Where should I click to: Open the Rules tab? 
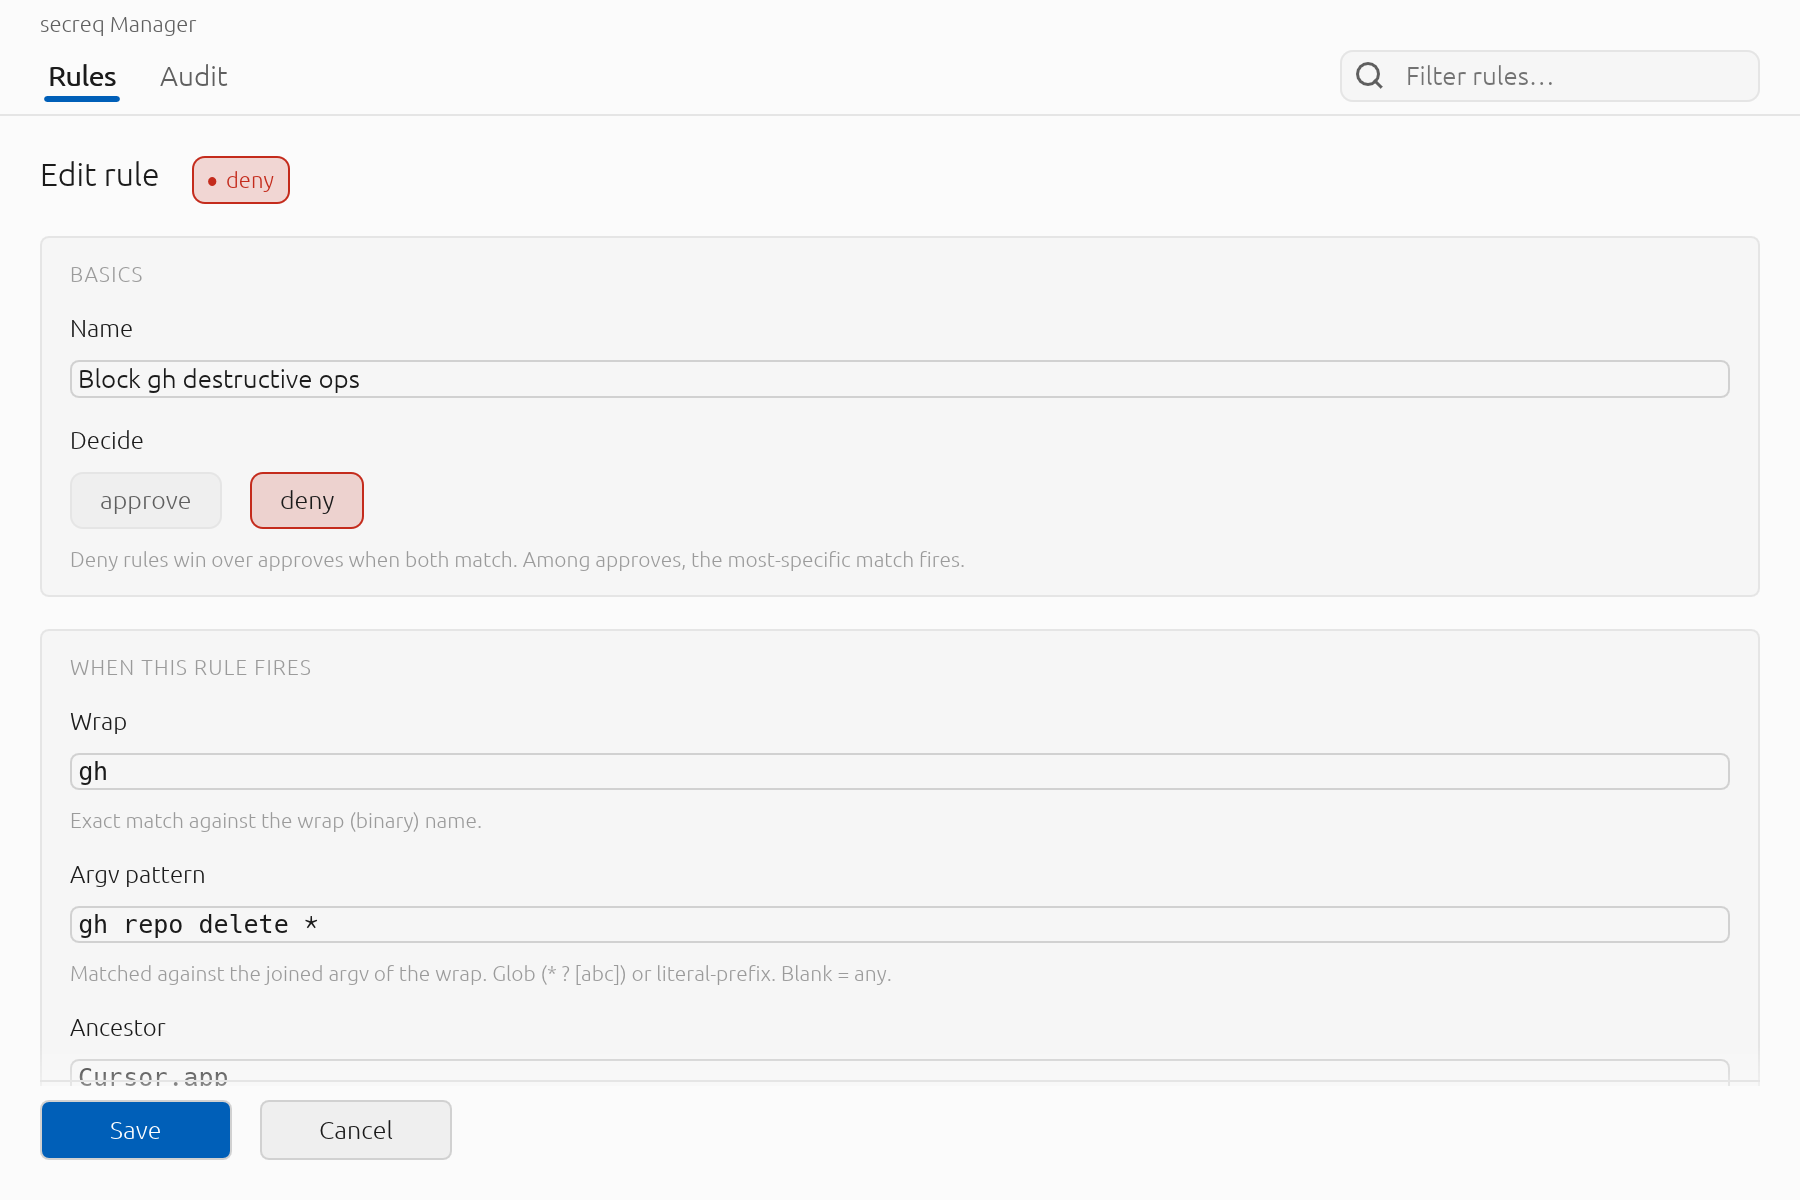pyautogui.click(x=82, y=77)
